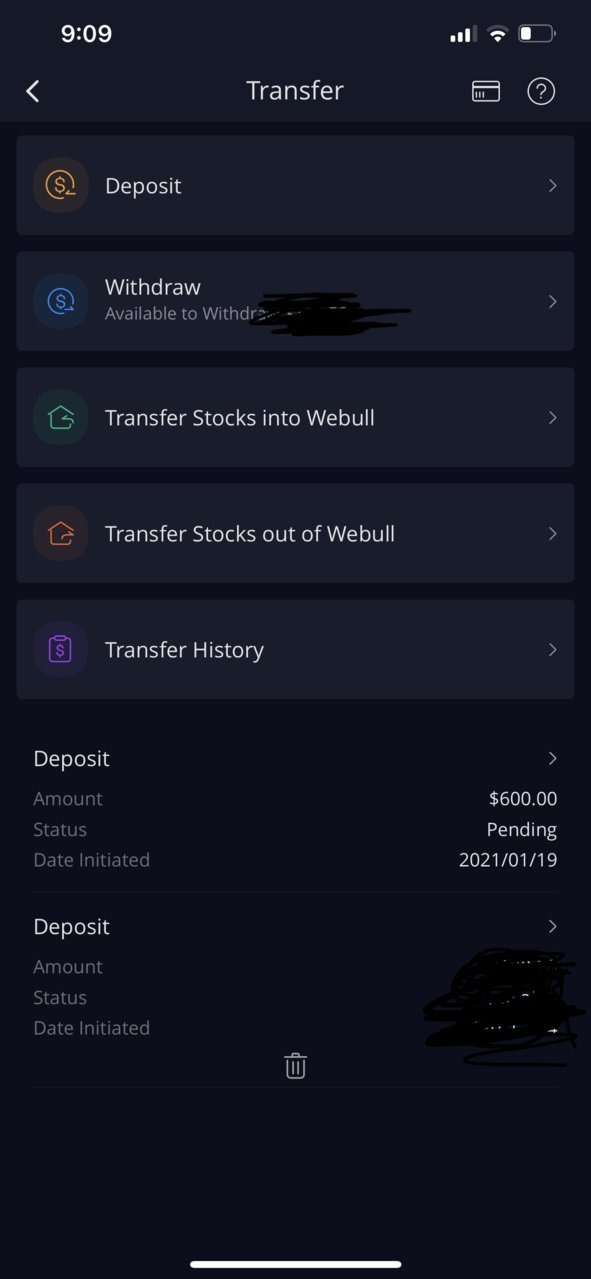Tap the green transfer-in house icon
Image resolution: width=591 pixels, height=1279 pixels.
[61, 417]
